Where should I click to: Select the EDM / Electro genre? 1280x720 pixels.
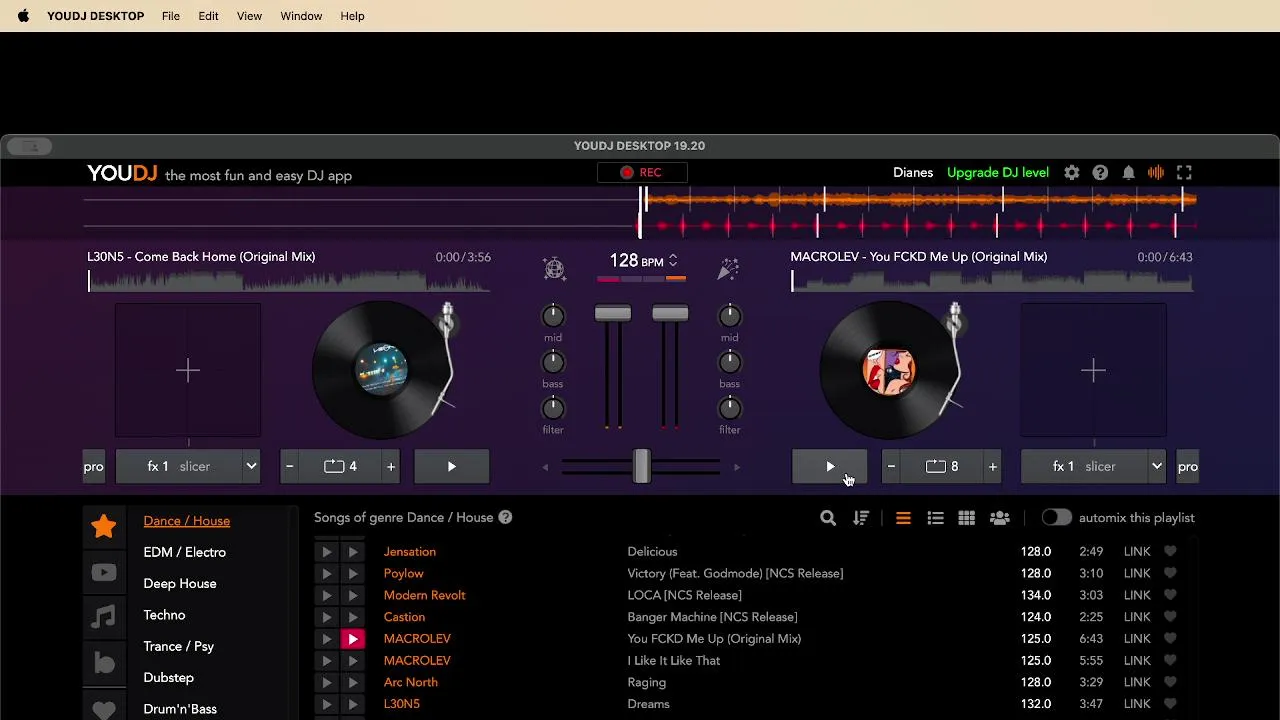click(x=185, y=552)
